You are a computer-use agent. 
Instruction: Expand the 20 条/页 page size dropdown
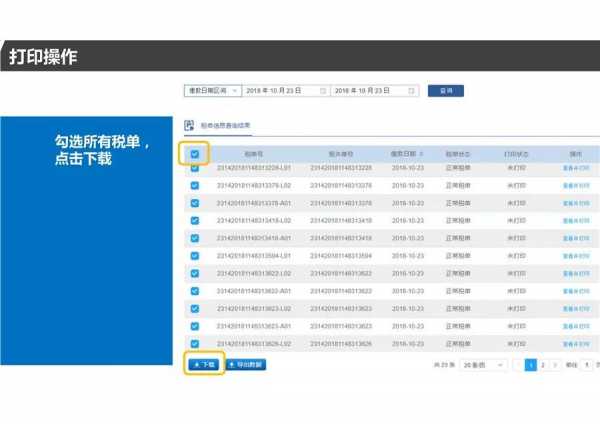(482, 366)
